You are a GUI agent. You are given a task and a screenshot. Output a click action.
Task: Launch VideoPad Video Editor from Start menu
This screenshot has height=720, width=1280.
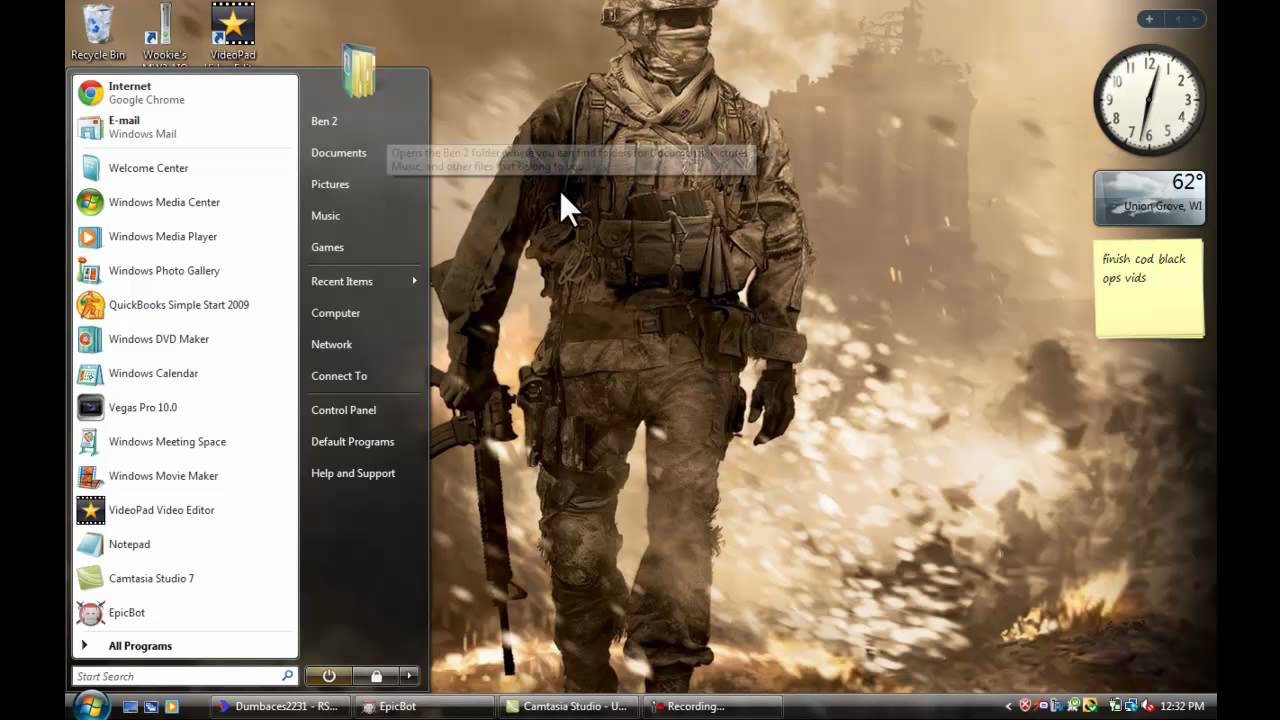click(x=185, y=510)
